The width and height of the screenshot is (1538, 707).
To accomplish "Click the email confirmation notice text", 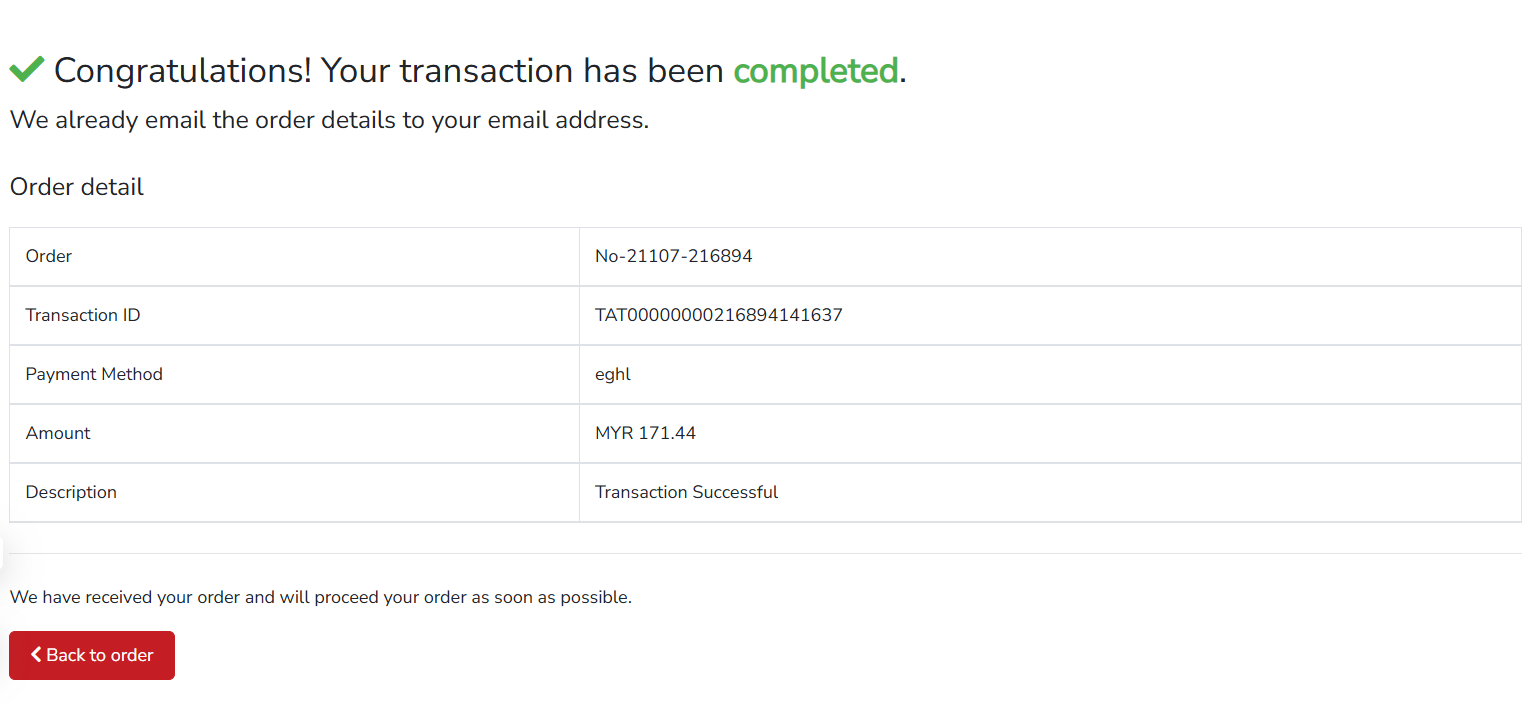I will tap(330, 120).
